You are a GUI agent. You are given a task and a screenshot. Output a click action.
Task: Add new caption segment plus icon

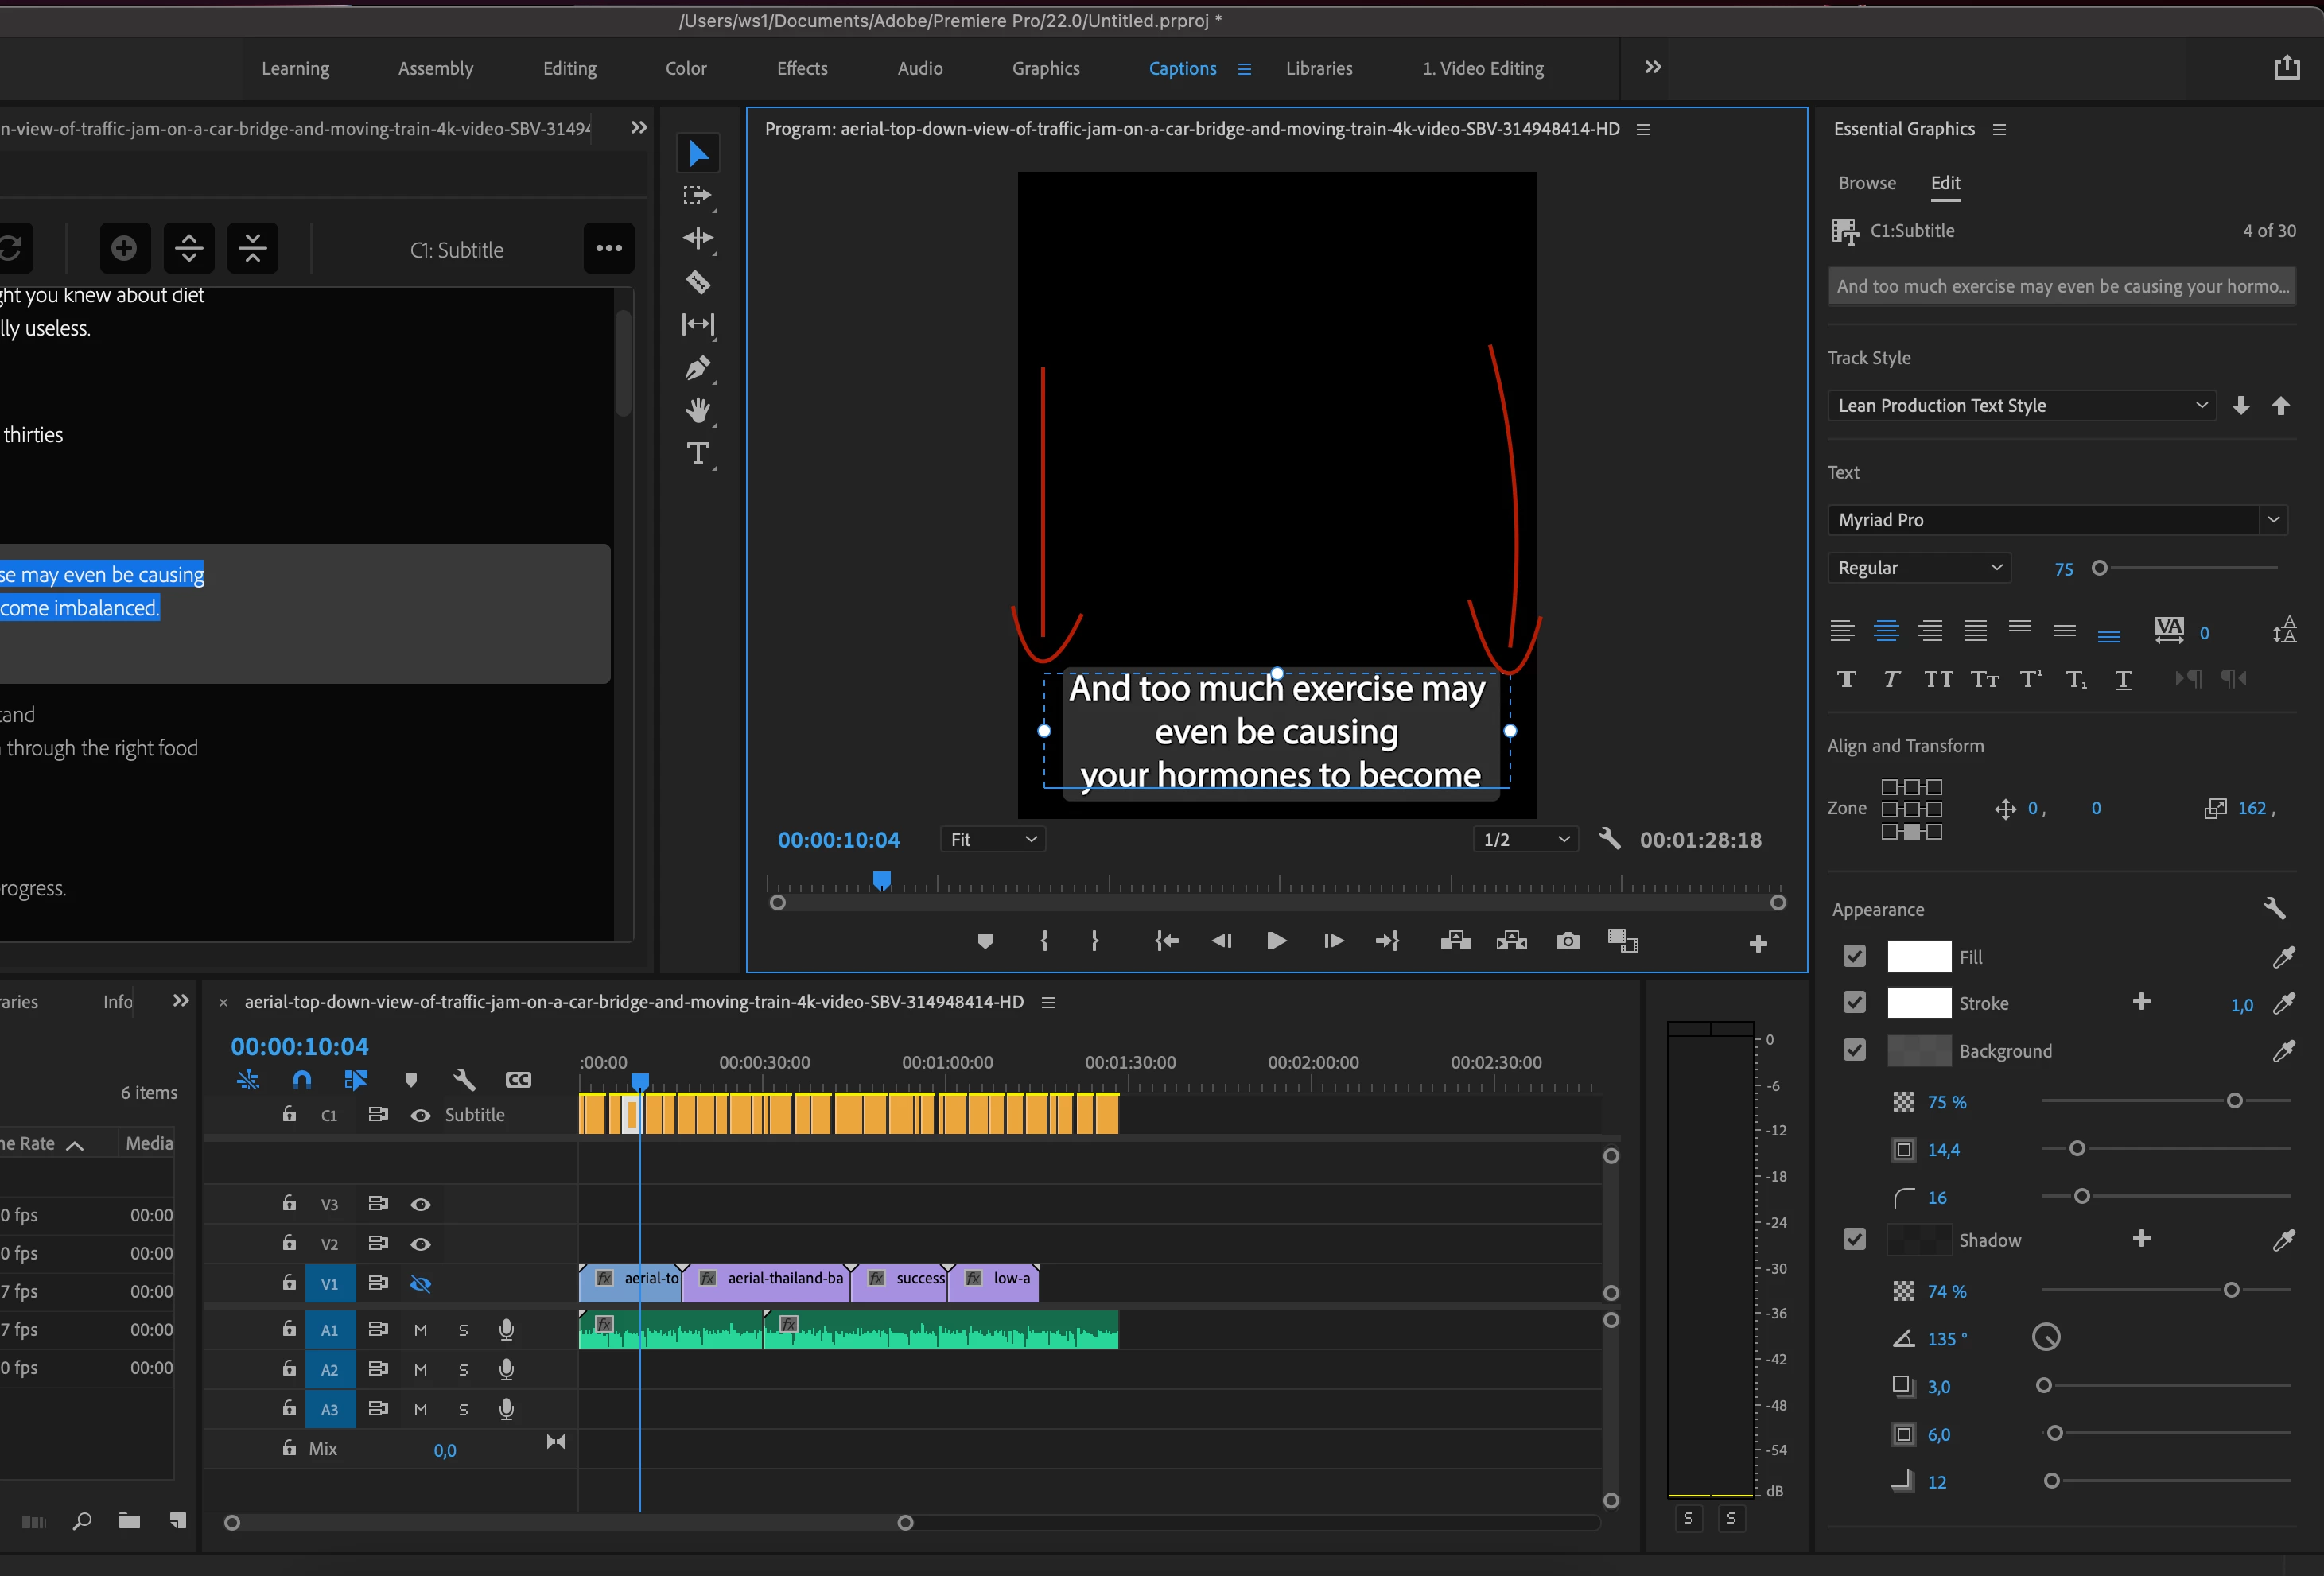pyautogui.click(x=124, y=248)
